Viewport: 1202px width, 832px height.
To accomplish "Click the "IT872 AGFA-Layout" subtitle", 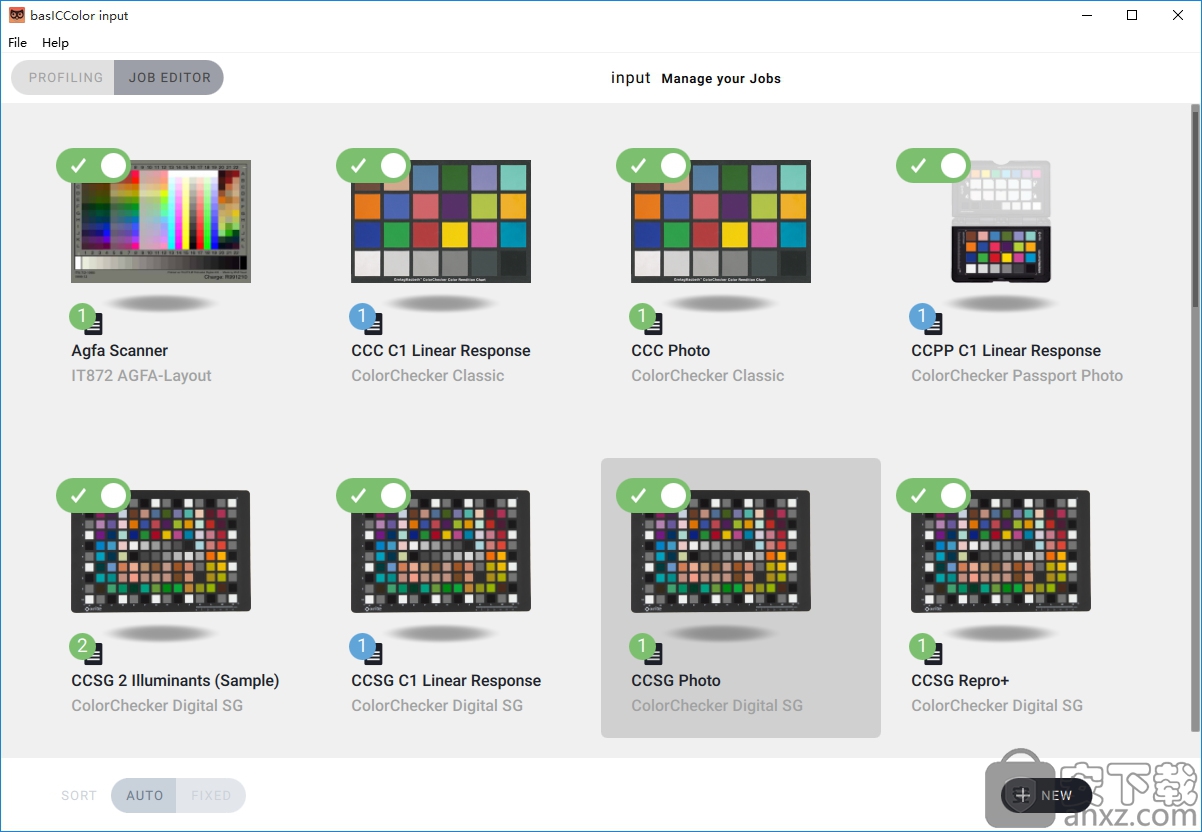I will 142,376.
